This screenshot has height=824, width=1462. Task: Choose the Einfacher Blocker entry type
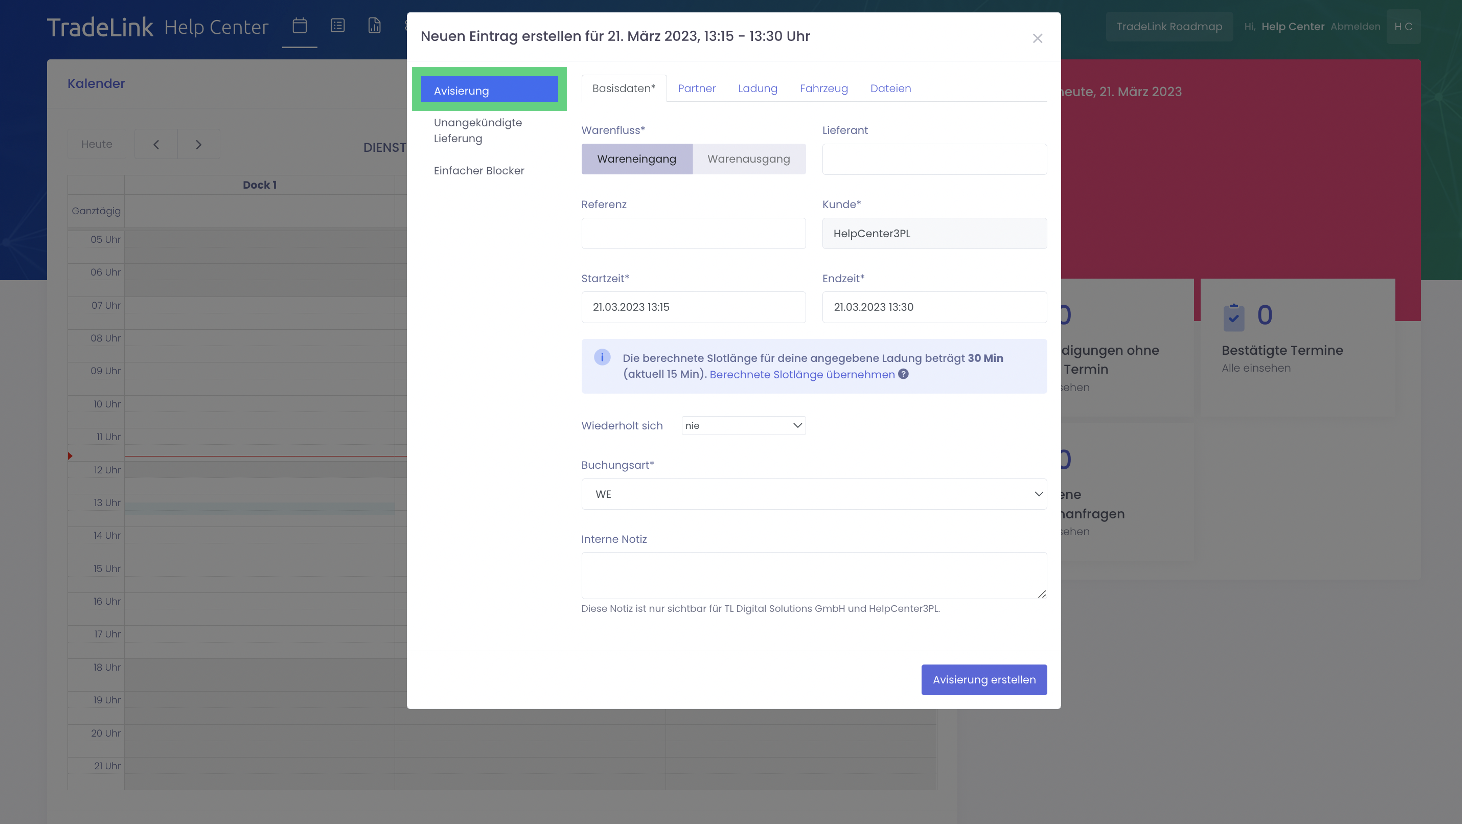click(479, 171)
